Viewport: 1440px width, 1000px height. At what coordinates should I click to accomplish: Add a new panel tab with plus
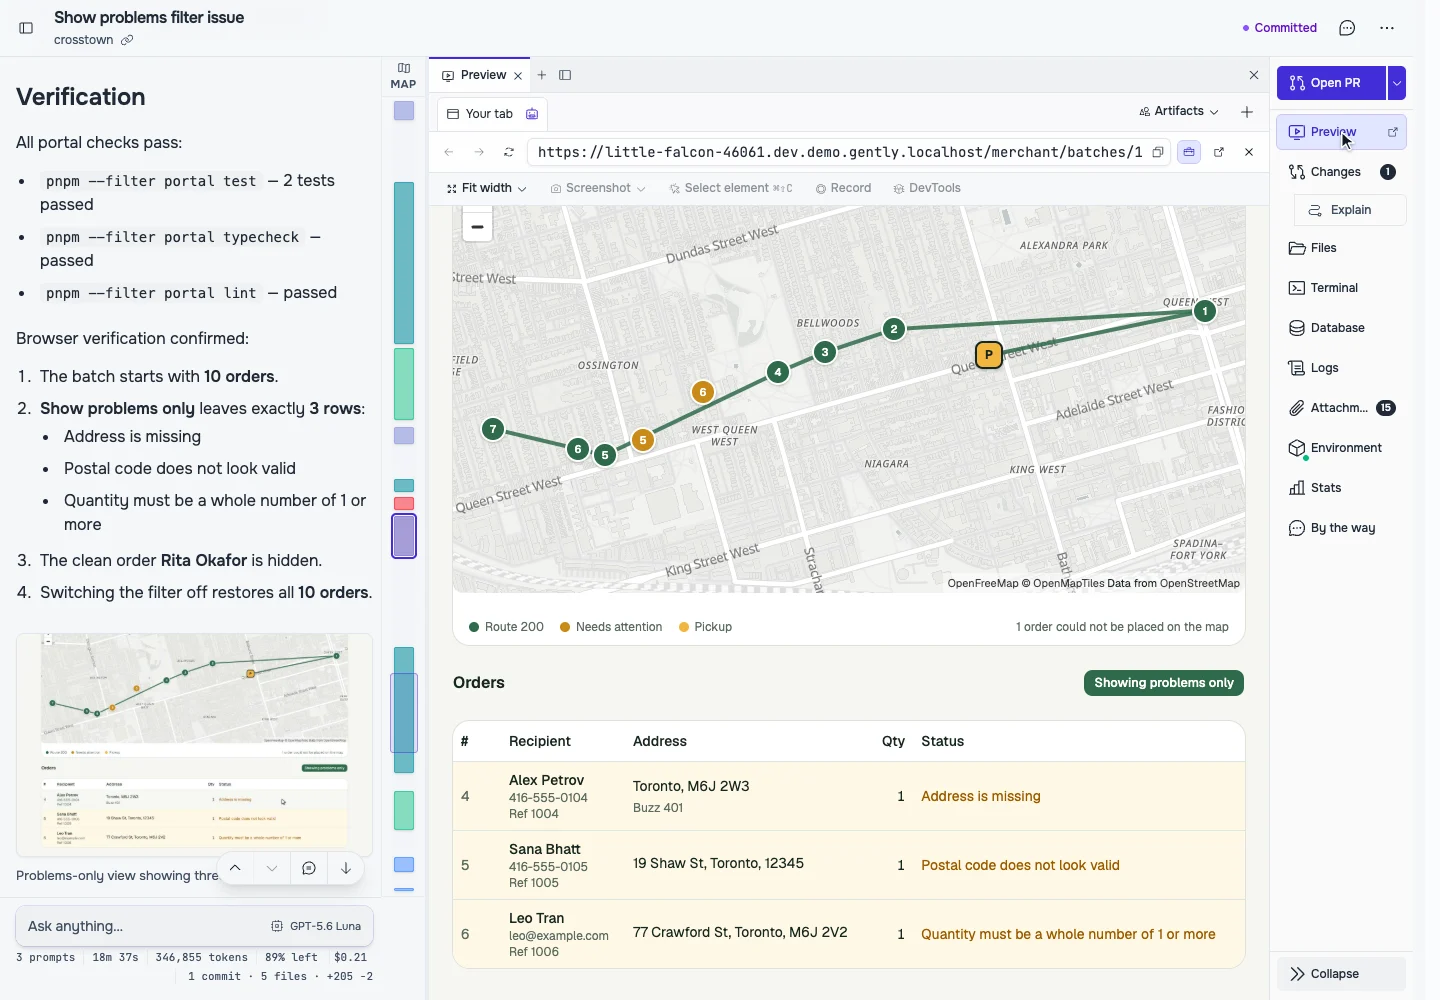click(x=542, y=75)
